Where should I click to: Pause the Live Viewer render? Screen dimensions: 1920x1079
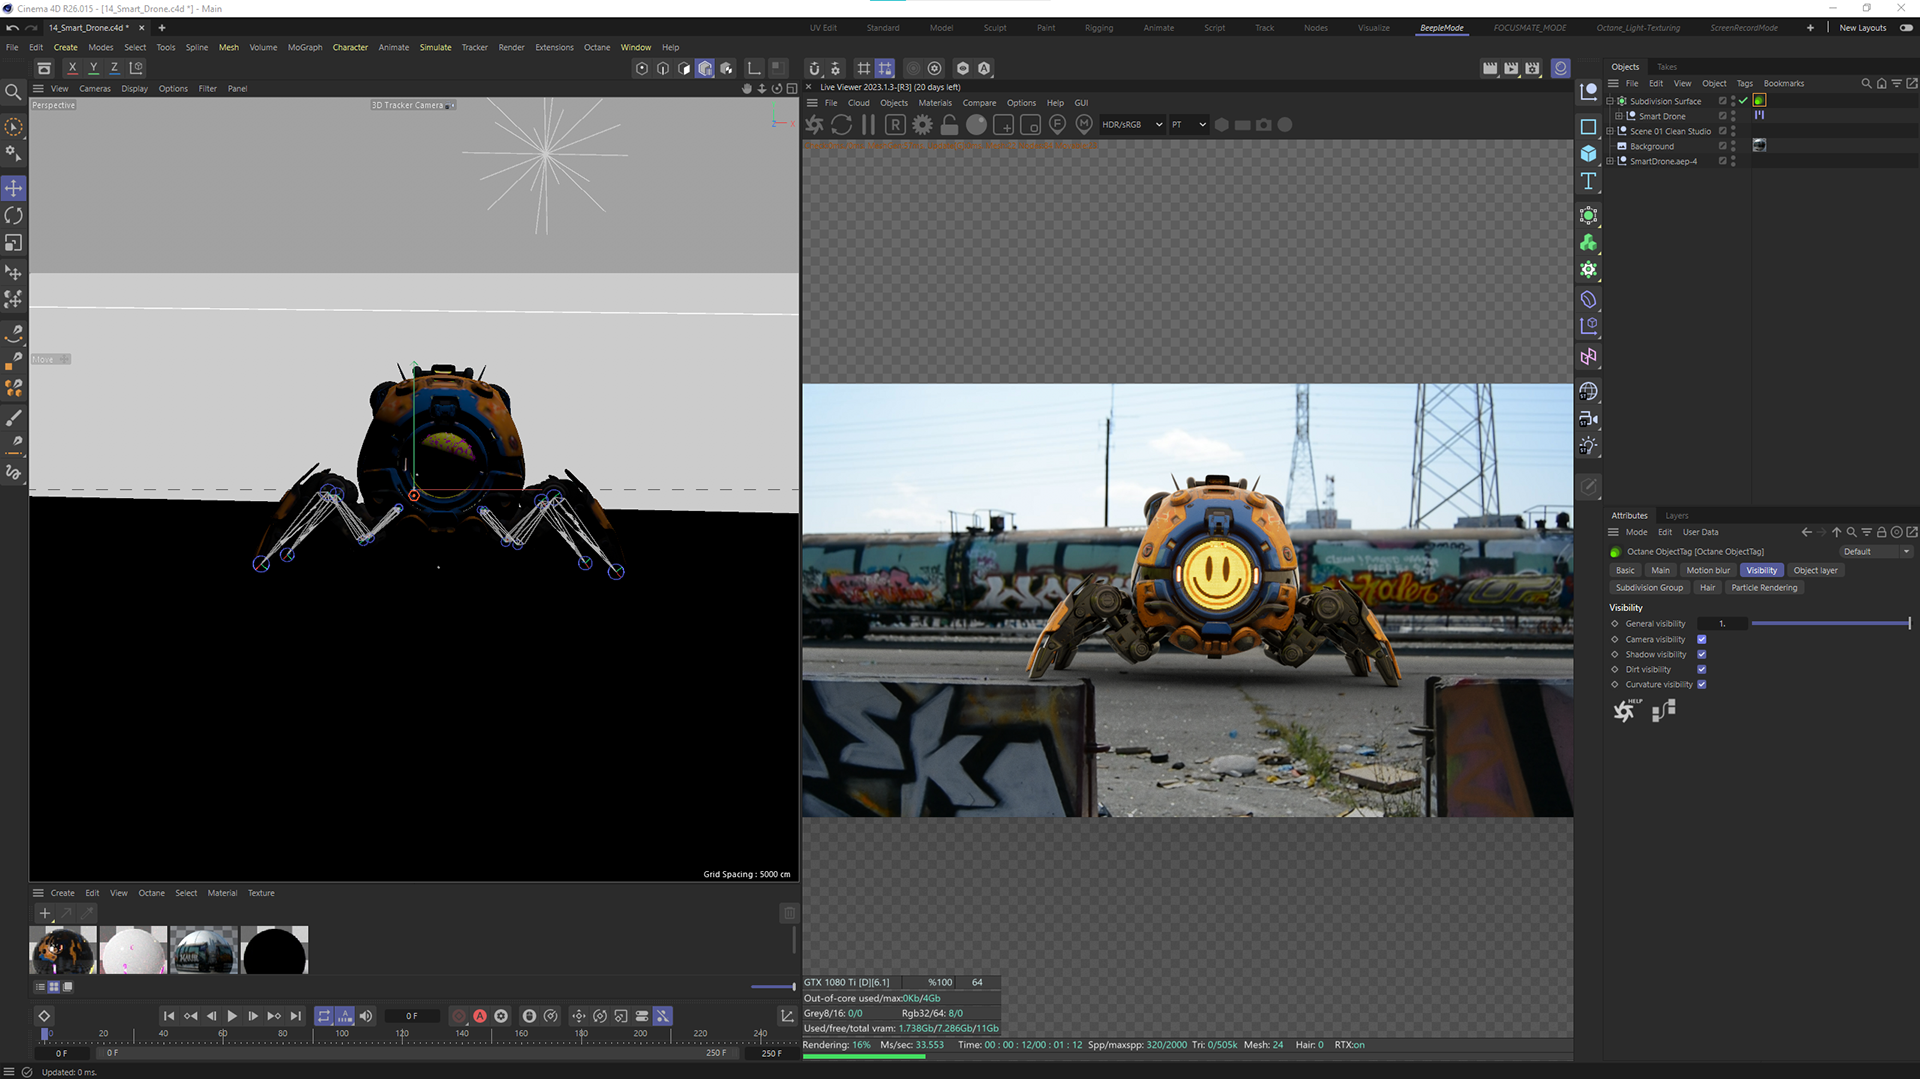[868, 125]
